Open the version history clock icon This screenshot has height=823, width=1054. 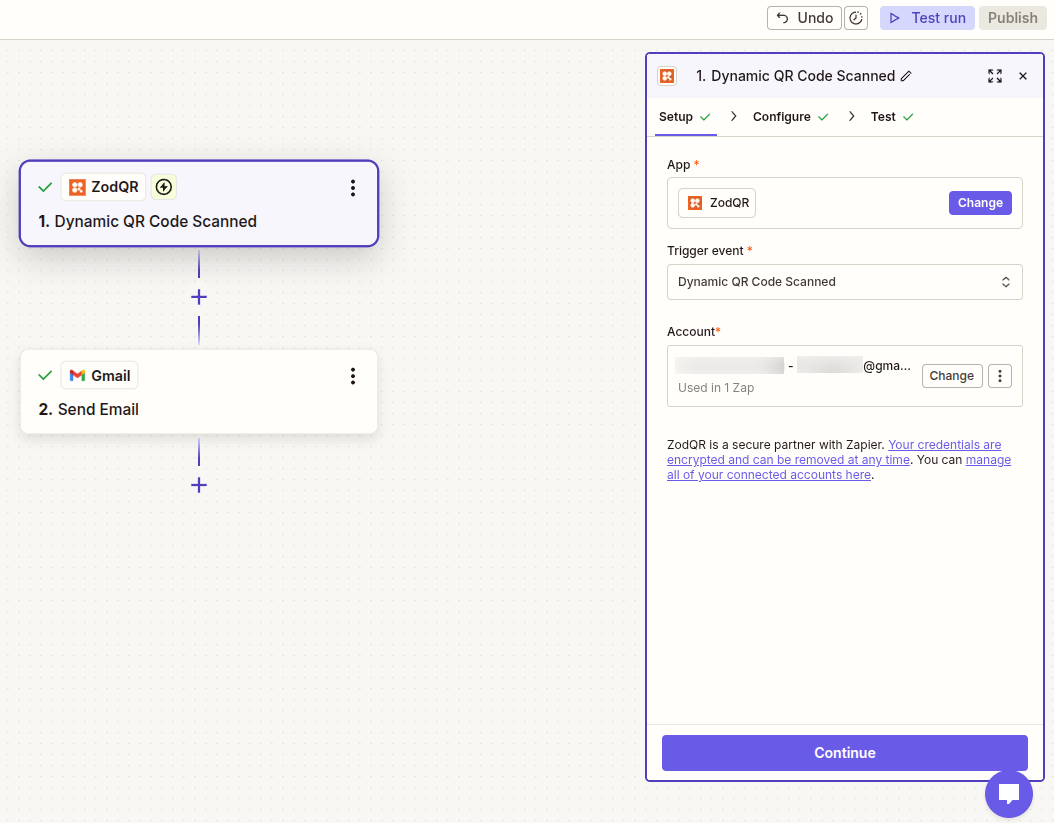coord(856,18)
